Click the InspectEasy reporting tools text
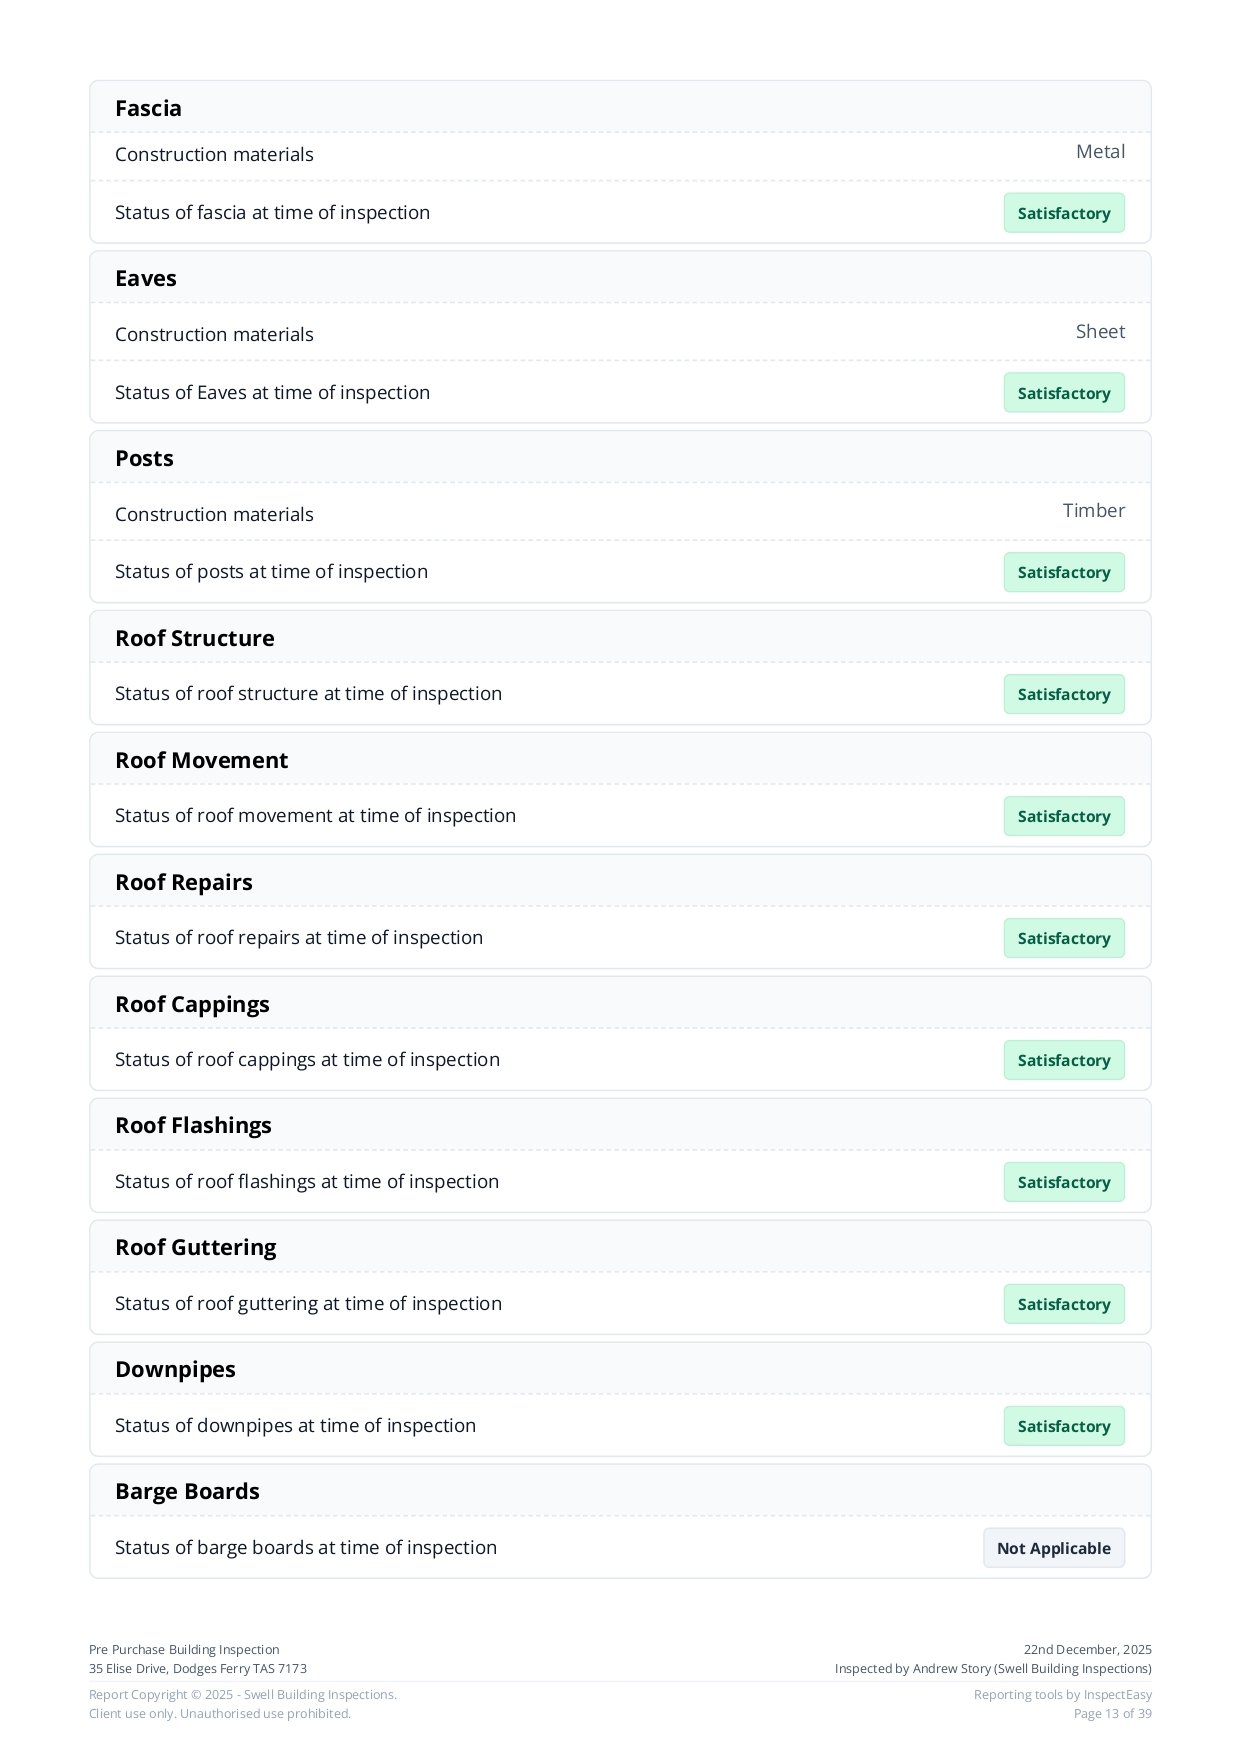Image resolution: width=1242 pixels, height=1755 pixels. (x=1062, y=1694)
